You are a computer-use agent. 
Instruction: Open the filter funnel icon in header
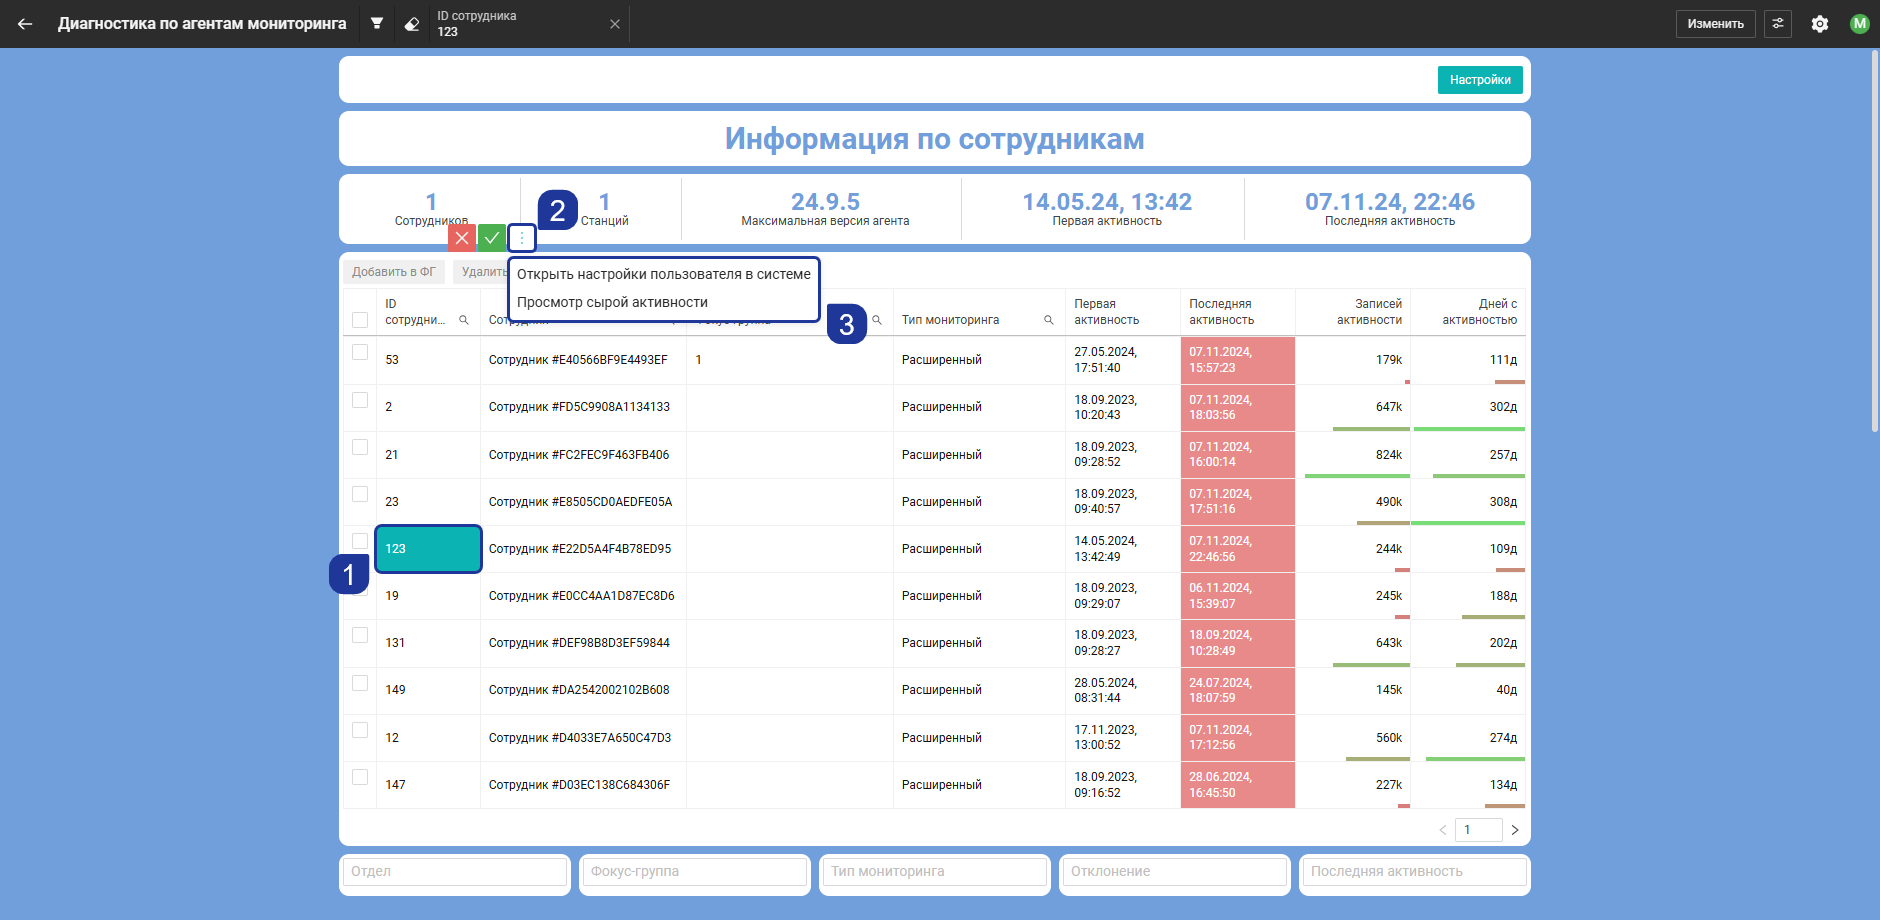click(377, 23)
